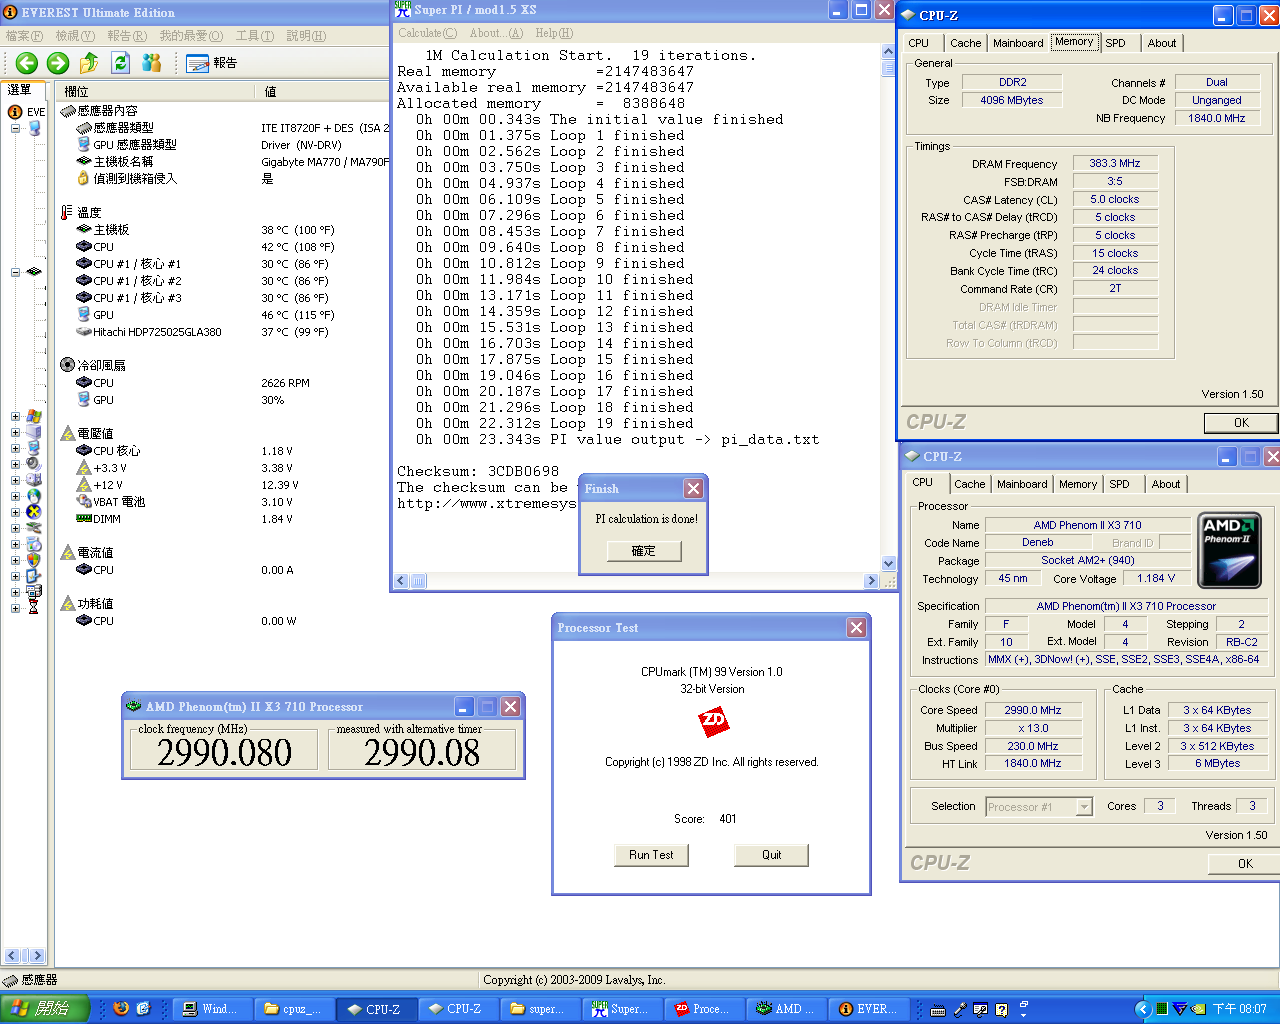The image size is (1280, 1024).
Task: Launch Firefox from the quick launch bar
Action: (x=121, y=1009)
